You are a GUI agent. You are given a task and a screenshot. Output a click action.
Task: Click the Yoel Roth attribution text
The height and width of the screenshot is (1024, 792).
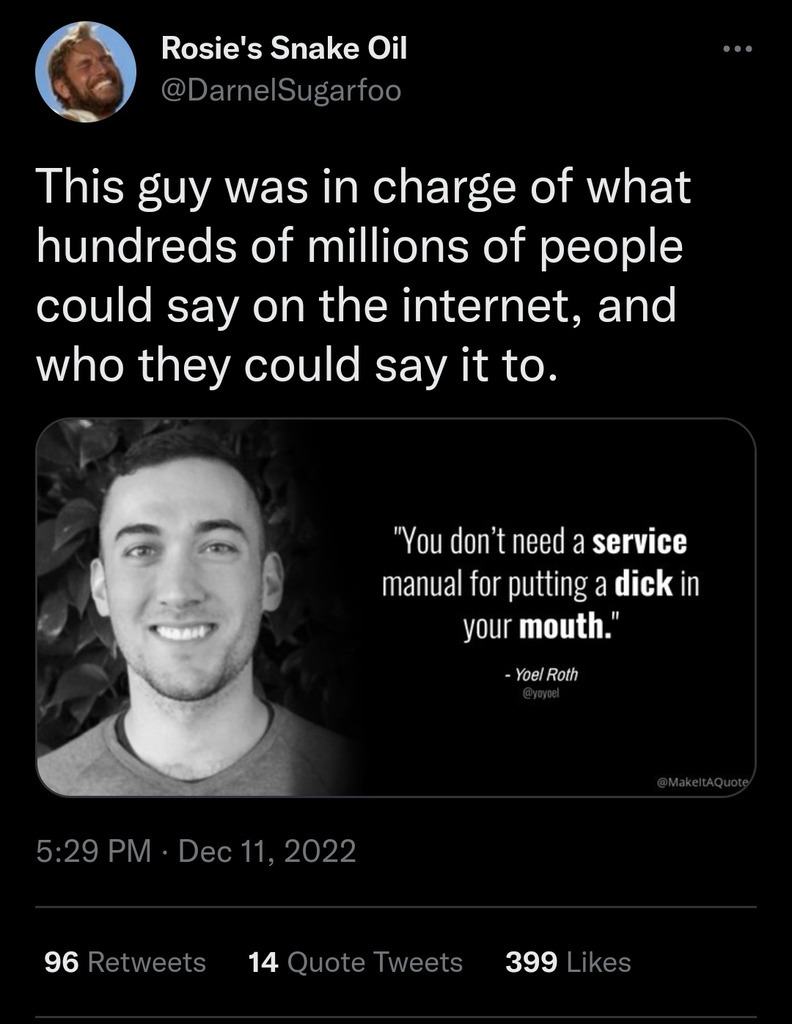click(x=542, y=675)
